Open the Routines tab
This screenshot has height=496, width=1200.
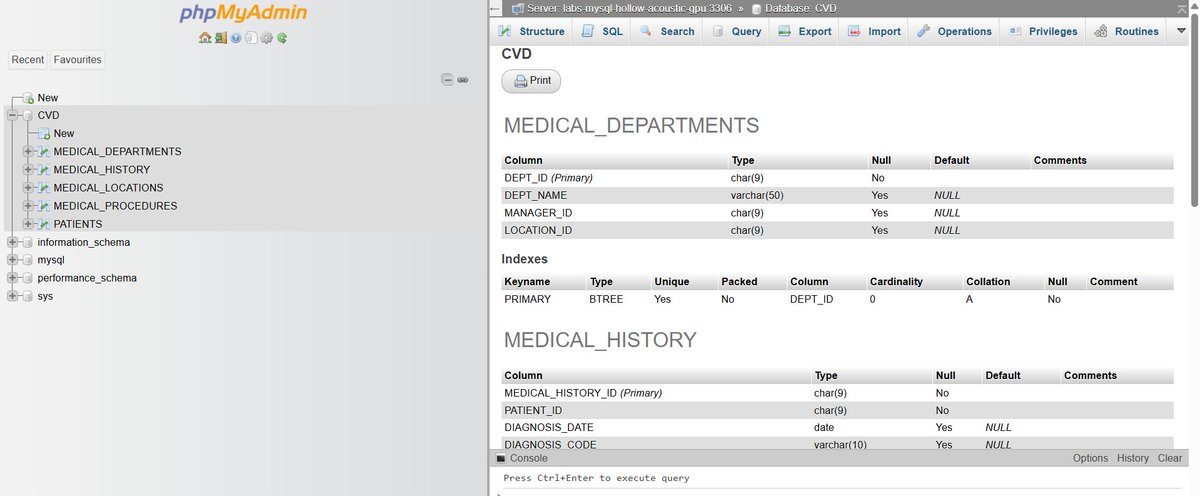(x=1127, y=31)
